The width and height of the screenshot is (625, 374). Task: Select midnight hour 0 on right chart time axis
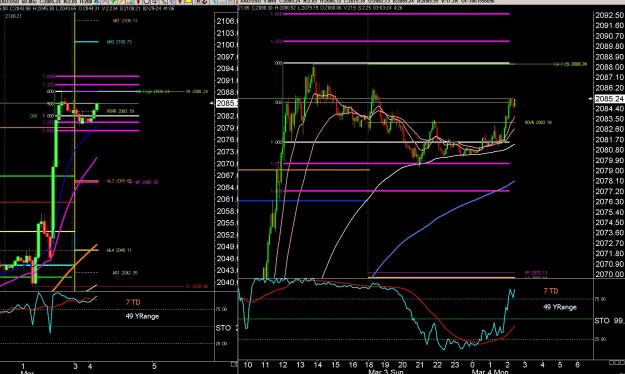pos(472,365)
